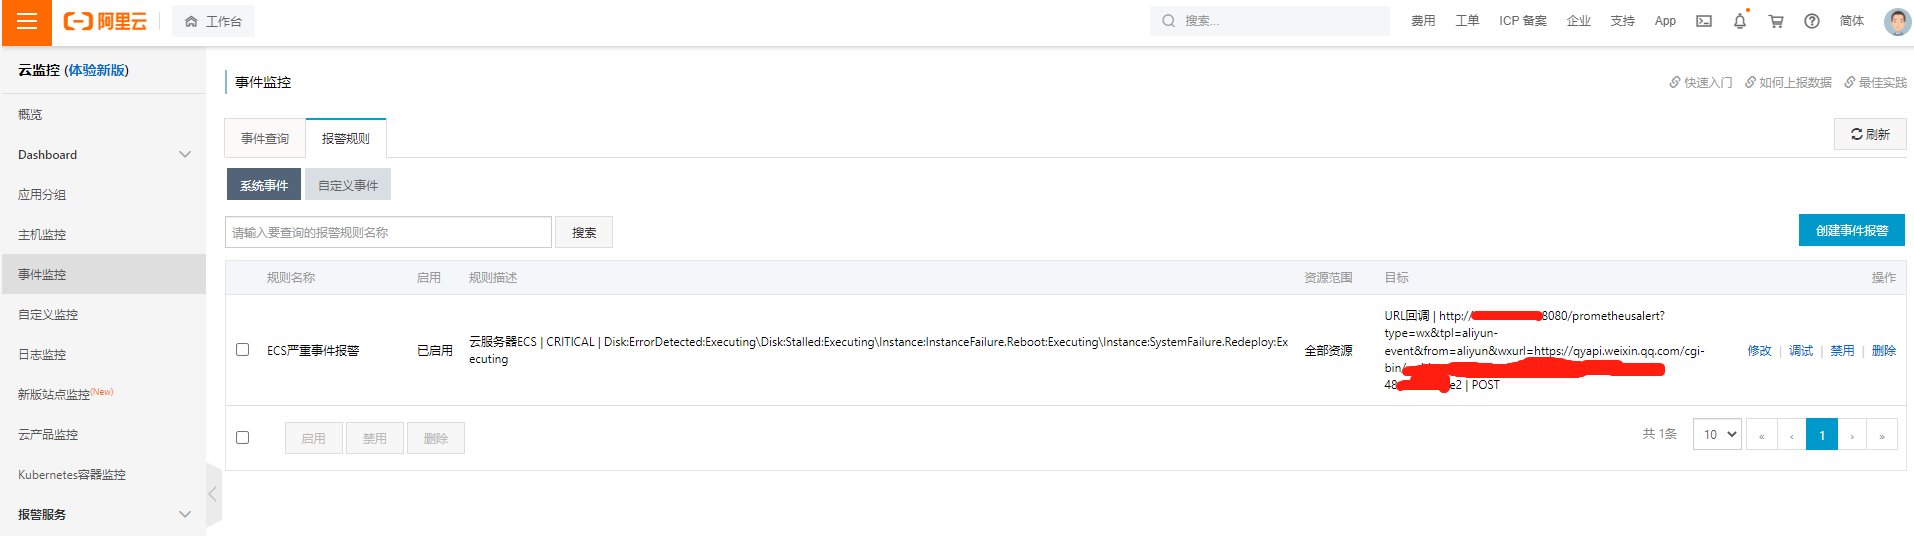Image resolution: width=1914 pixels, height=536 pixels.
Task: Select the ECS严重事件报警 row checkbox
Action: coord(242,350)
